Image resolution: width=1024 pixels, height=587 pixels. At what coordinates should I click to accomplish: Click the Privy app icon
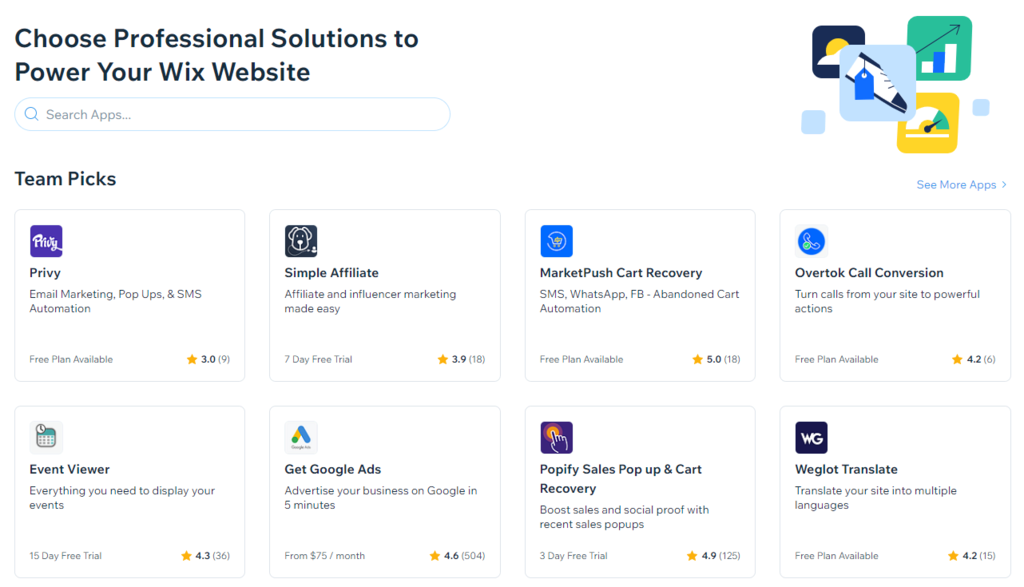point(46,240)
